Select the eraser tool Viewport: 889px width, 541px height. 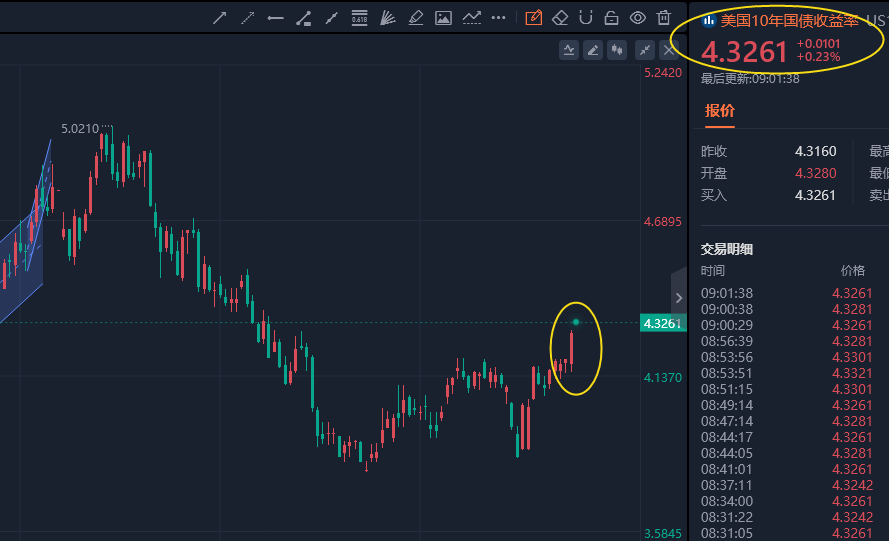[x=560, y=18]
